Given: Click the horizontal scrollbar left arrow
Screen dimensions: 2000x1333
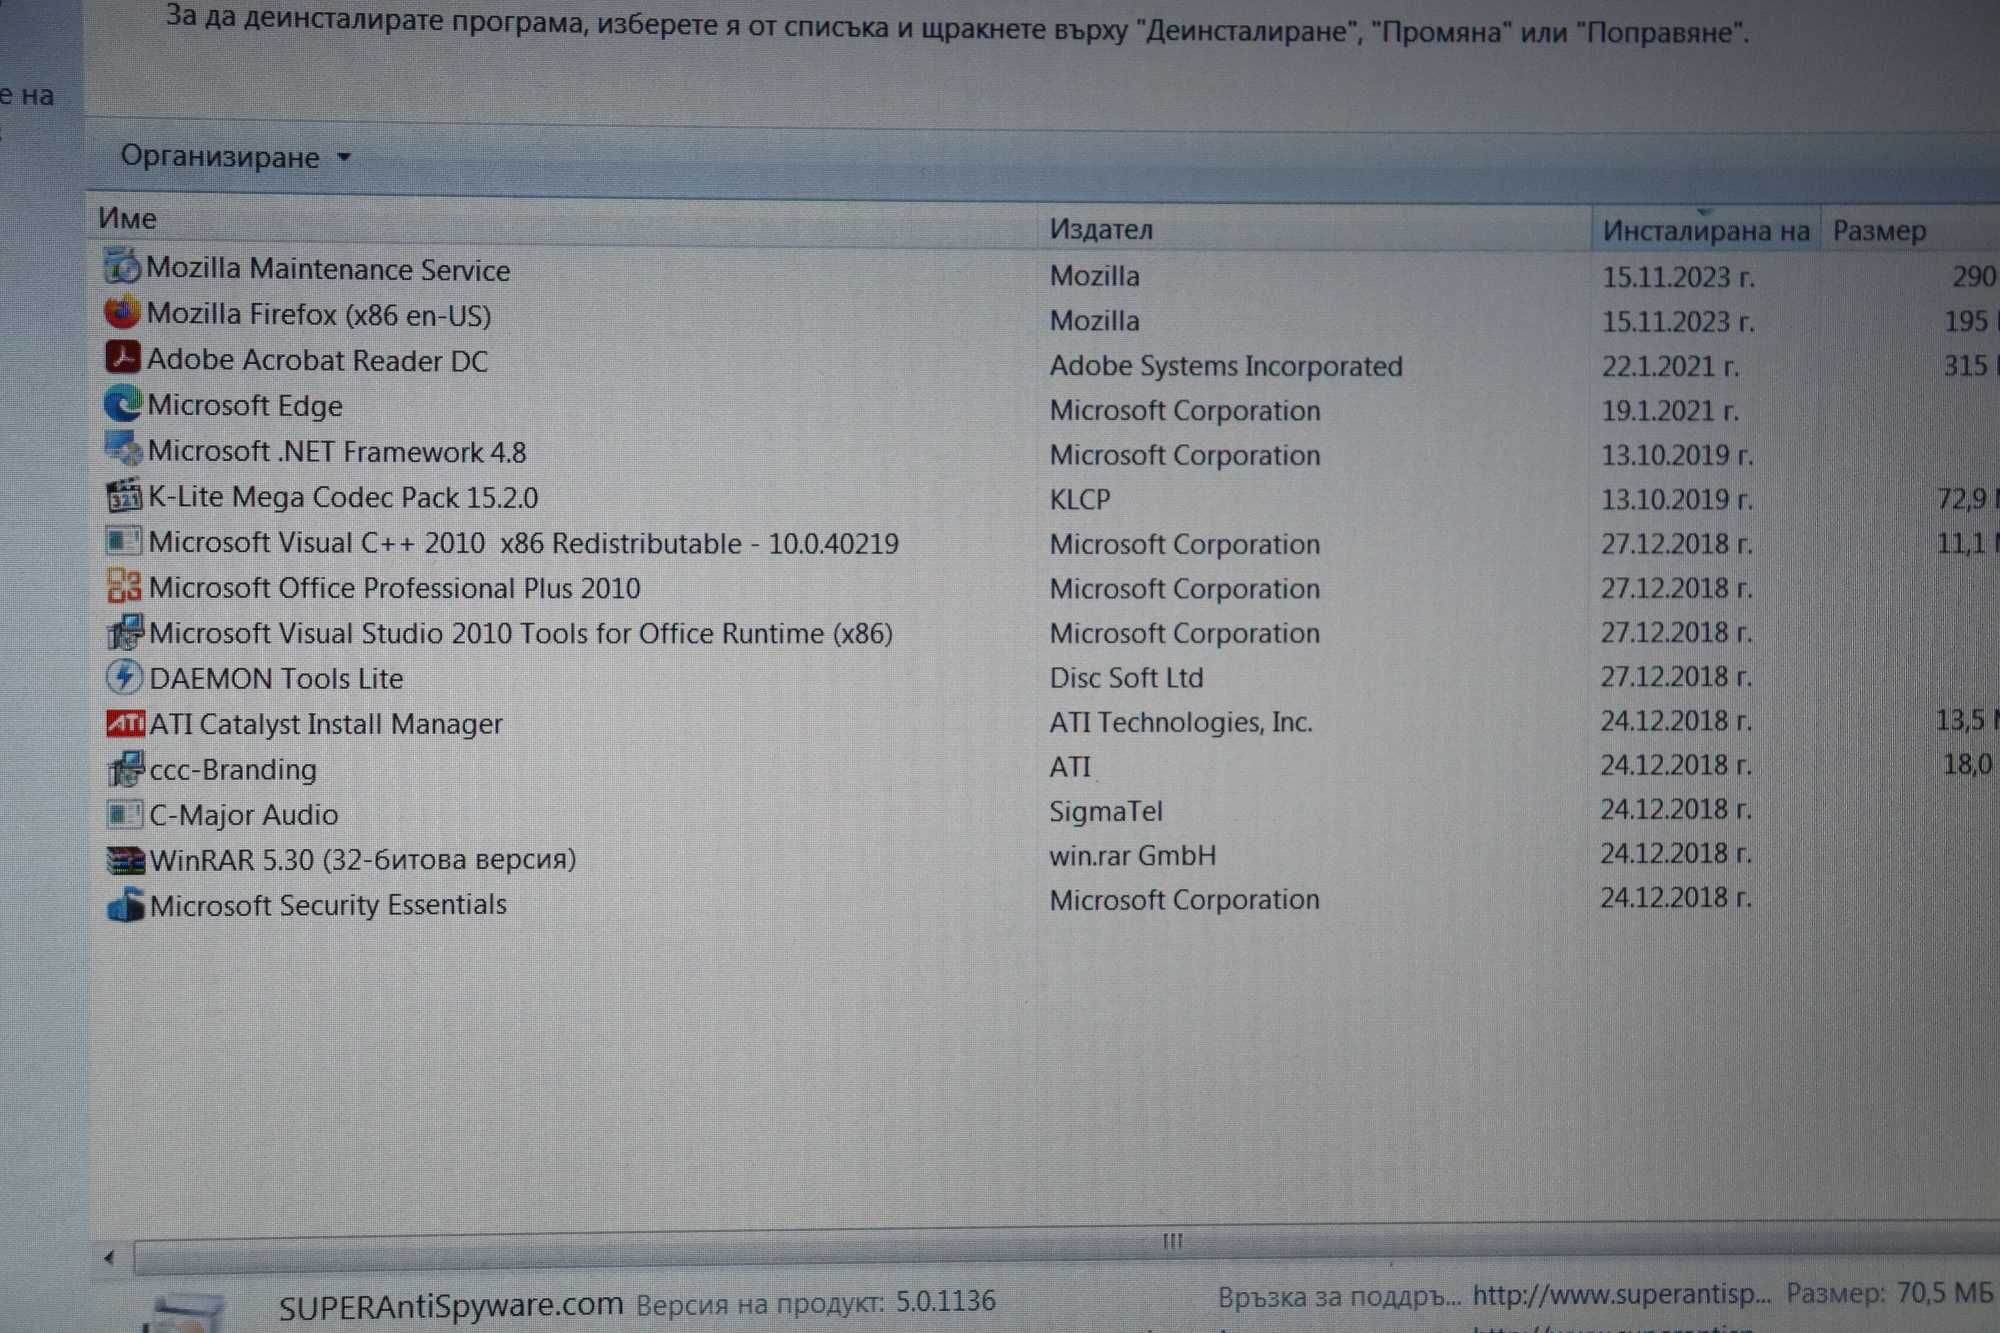Looking at the screenshot, I should [x=109, y=1257].
